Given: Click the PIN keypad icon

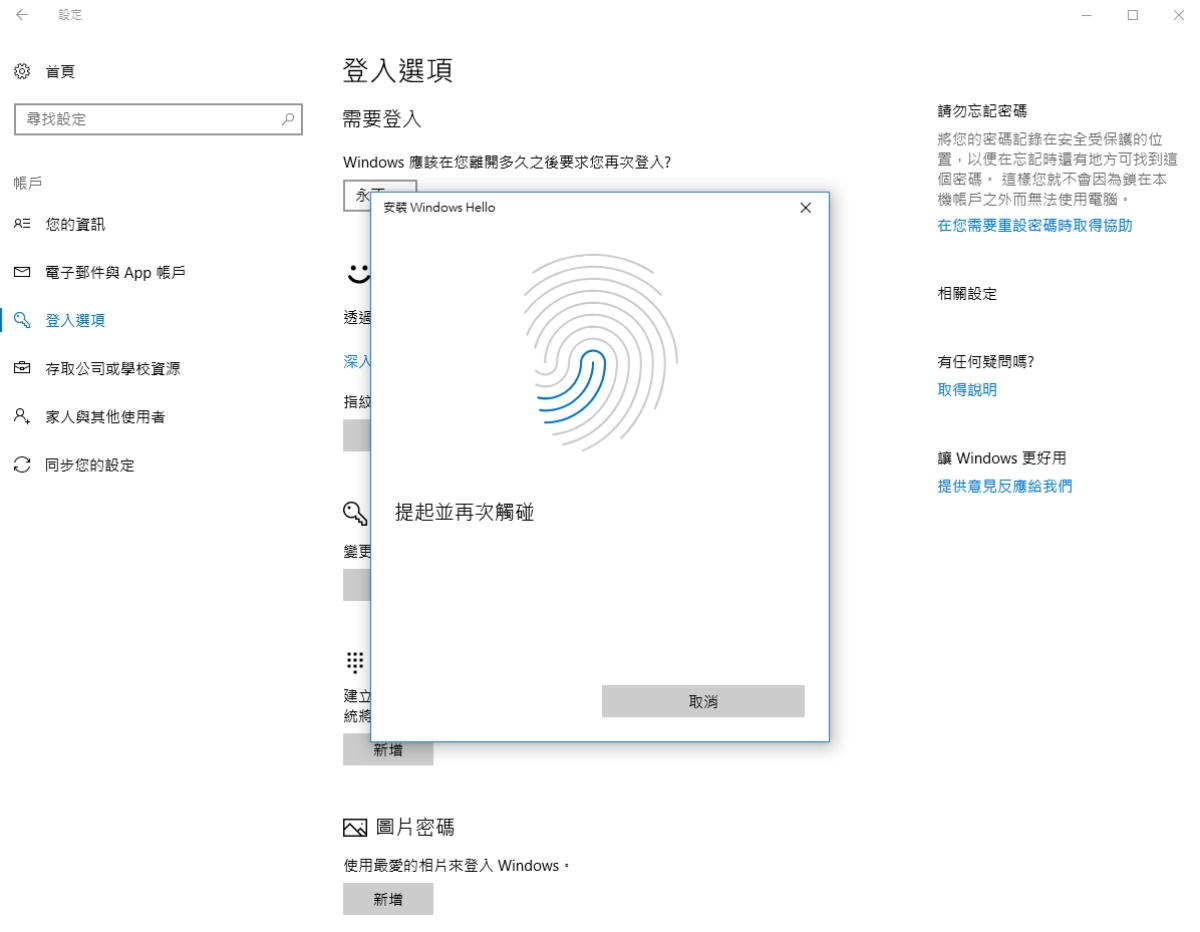Looking at the screenshot, I should click(355, 661).
